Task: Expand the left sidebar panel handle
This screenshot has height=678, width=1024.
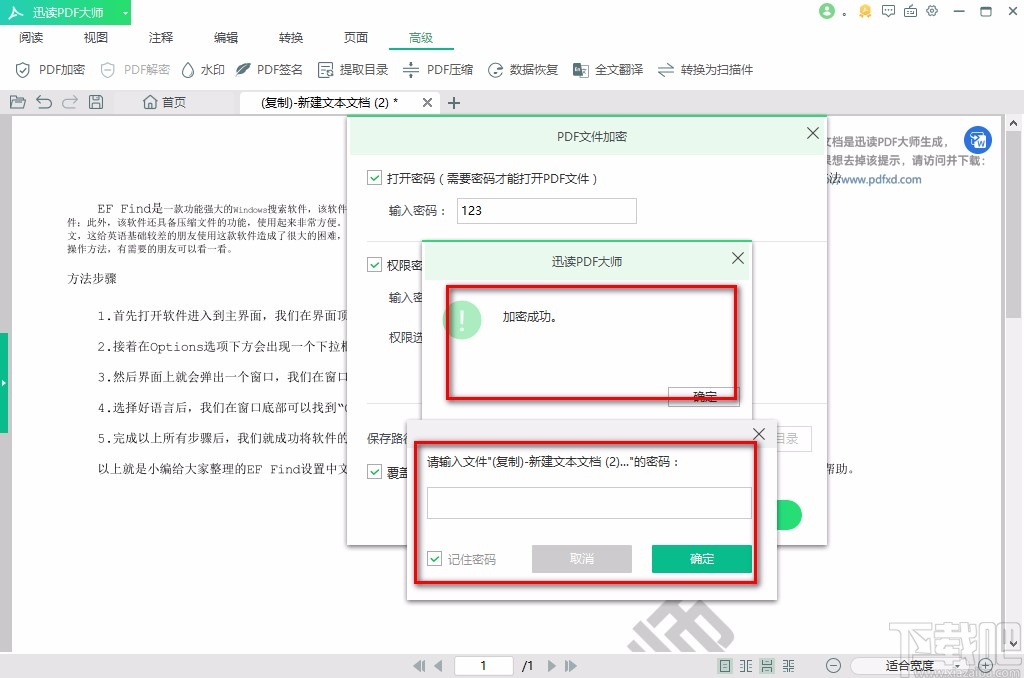Action: tap(4, 383)
